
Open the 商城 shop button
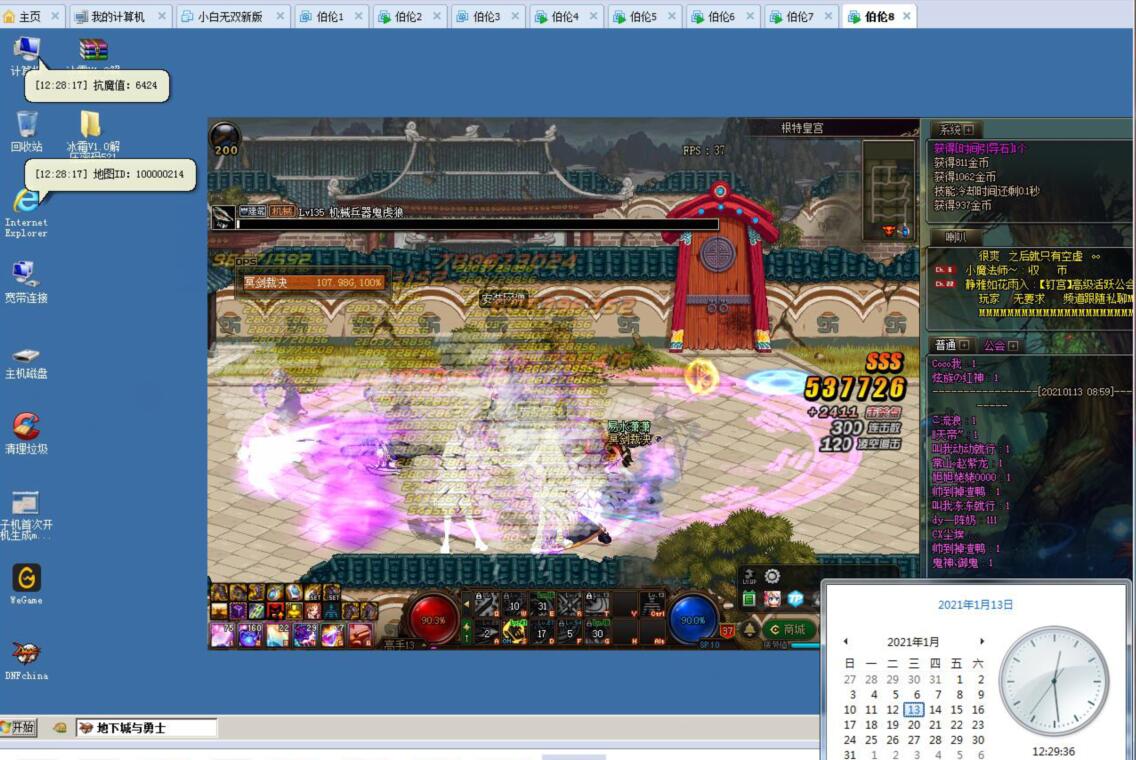point(788,630)
